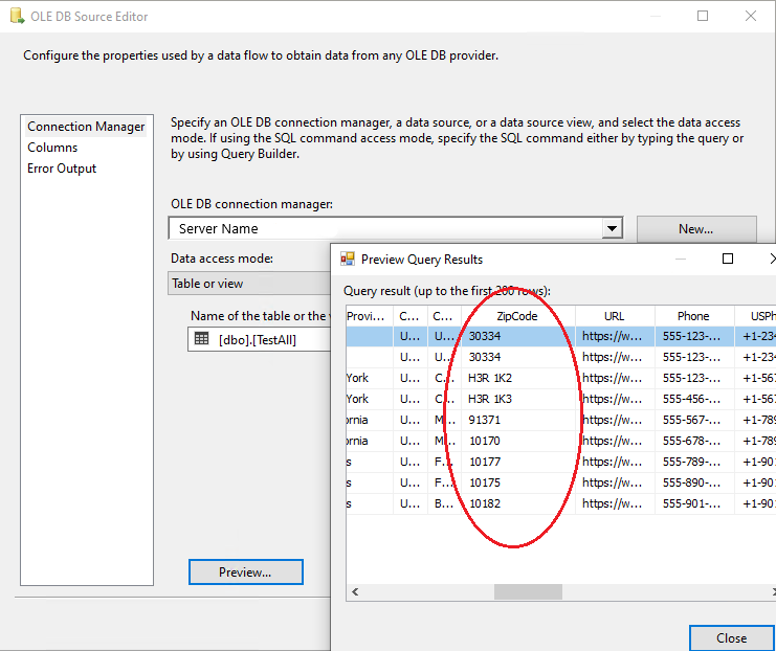Image resolution: width=776 pixels, height=651 pixels.
Task: Click the Preview Query Results window icon
Action: [x=347, y=259]
